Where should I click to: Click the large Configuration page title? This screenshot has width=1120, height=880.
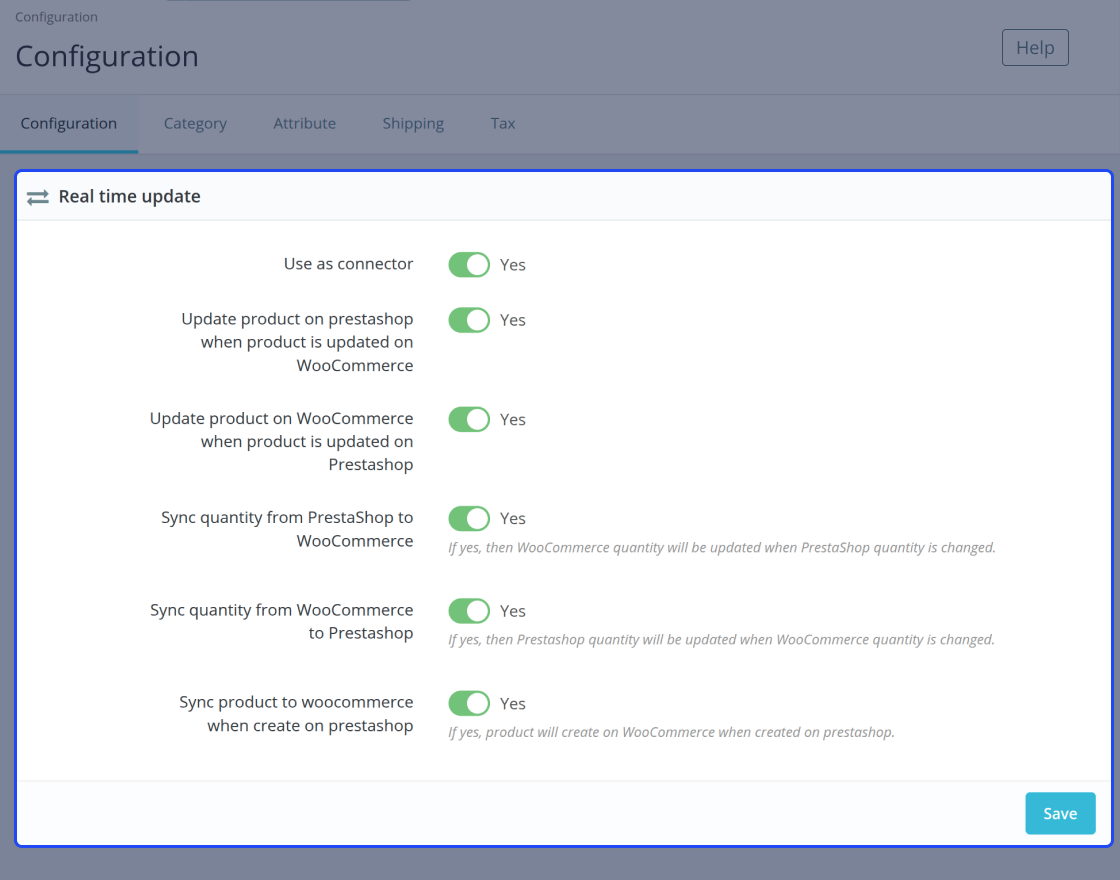click(x=107, y=56)
